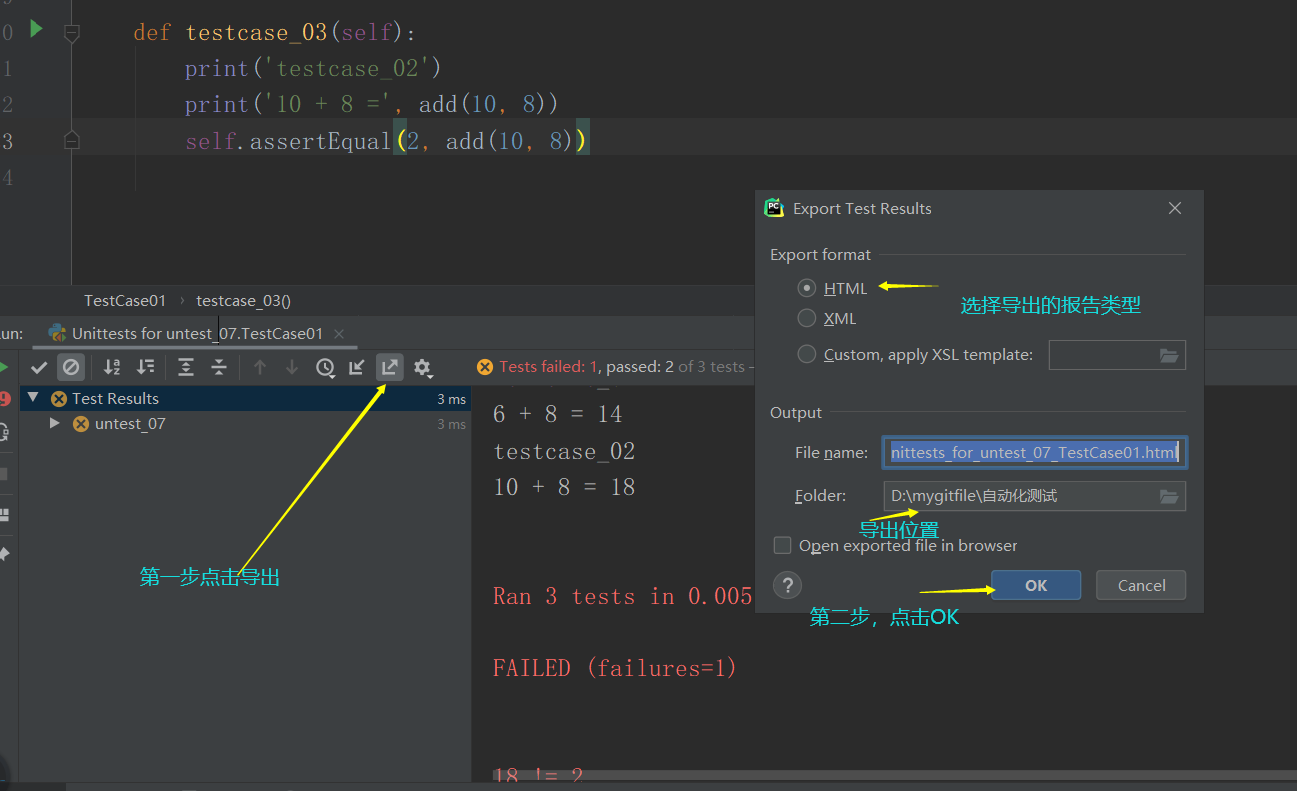Click the File name input field

tap(1034, 453)
